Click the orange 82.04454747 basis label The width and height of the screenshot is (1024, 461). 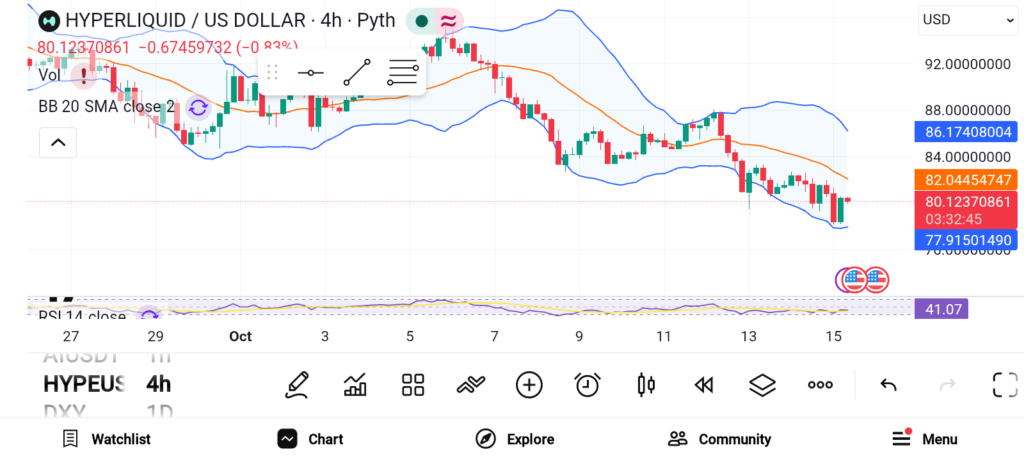click(966, 180)
